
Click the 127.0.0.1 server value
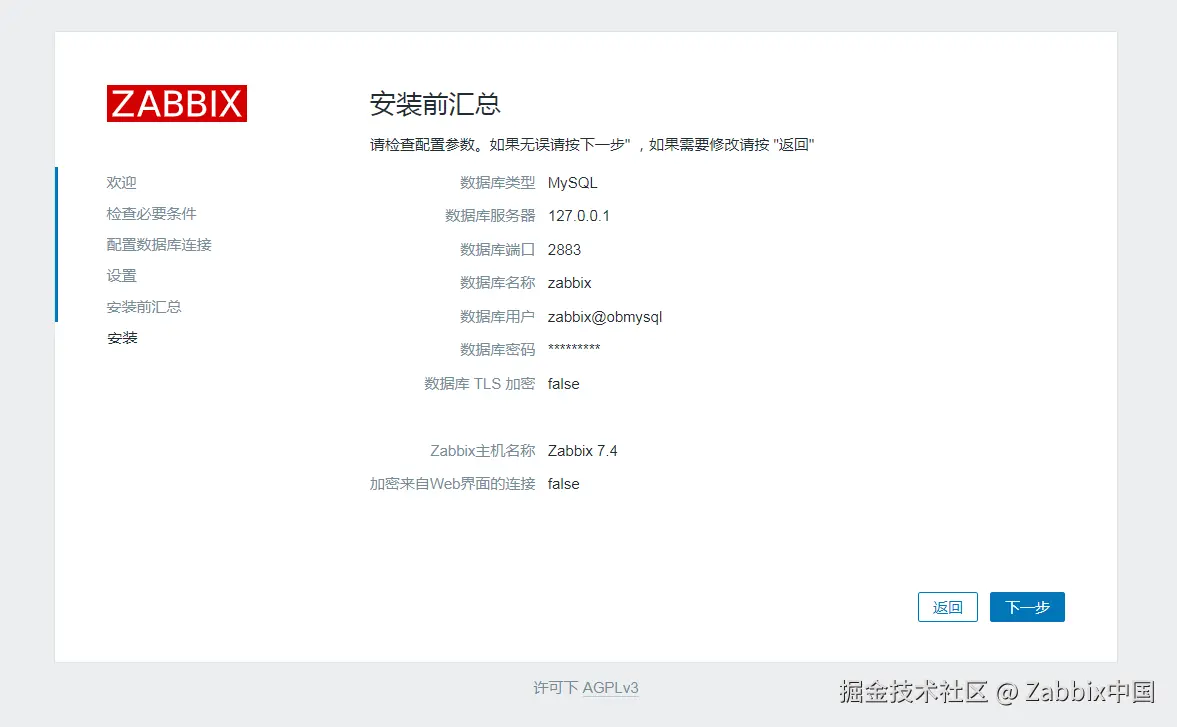point(579,216)
